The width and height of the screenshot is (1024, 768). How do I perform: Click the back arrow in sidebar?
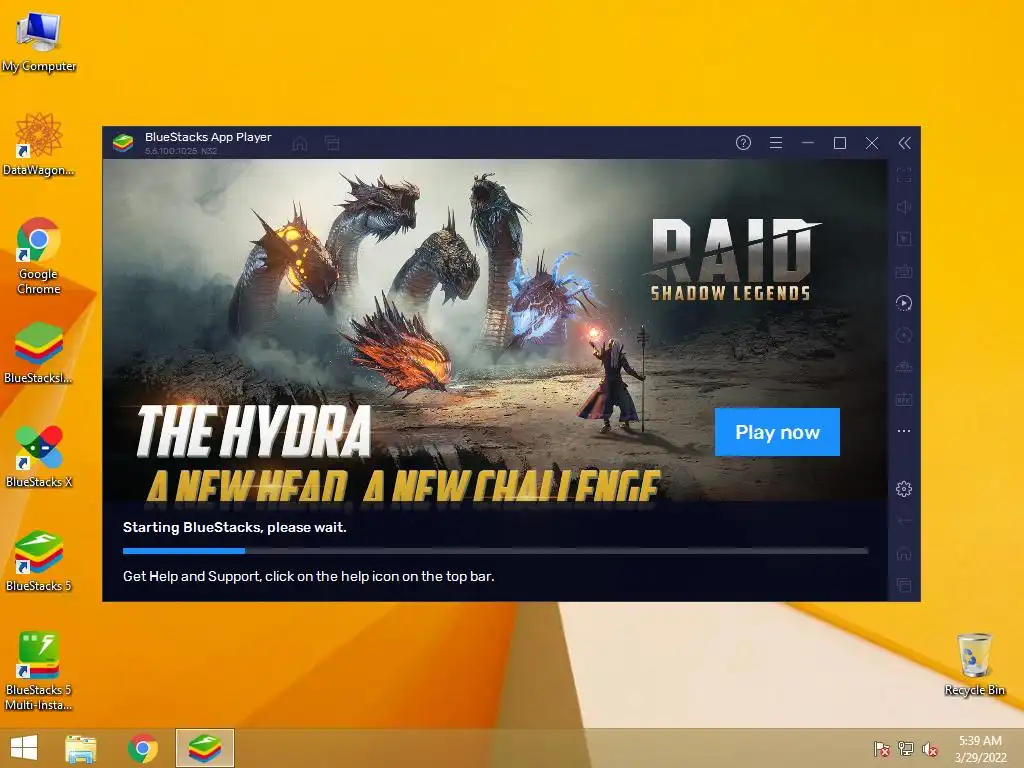point(904,520)
